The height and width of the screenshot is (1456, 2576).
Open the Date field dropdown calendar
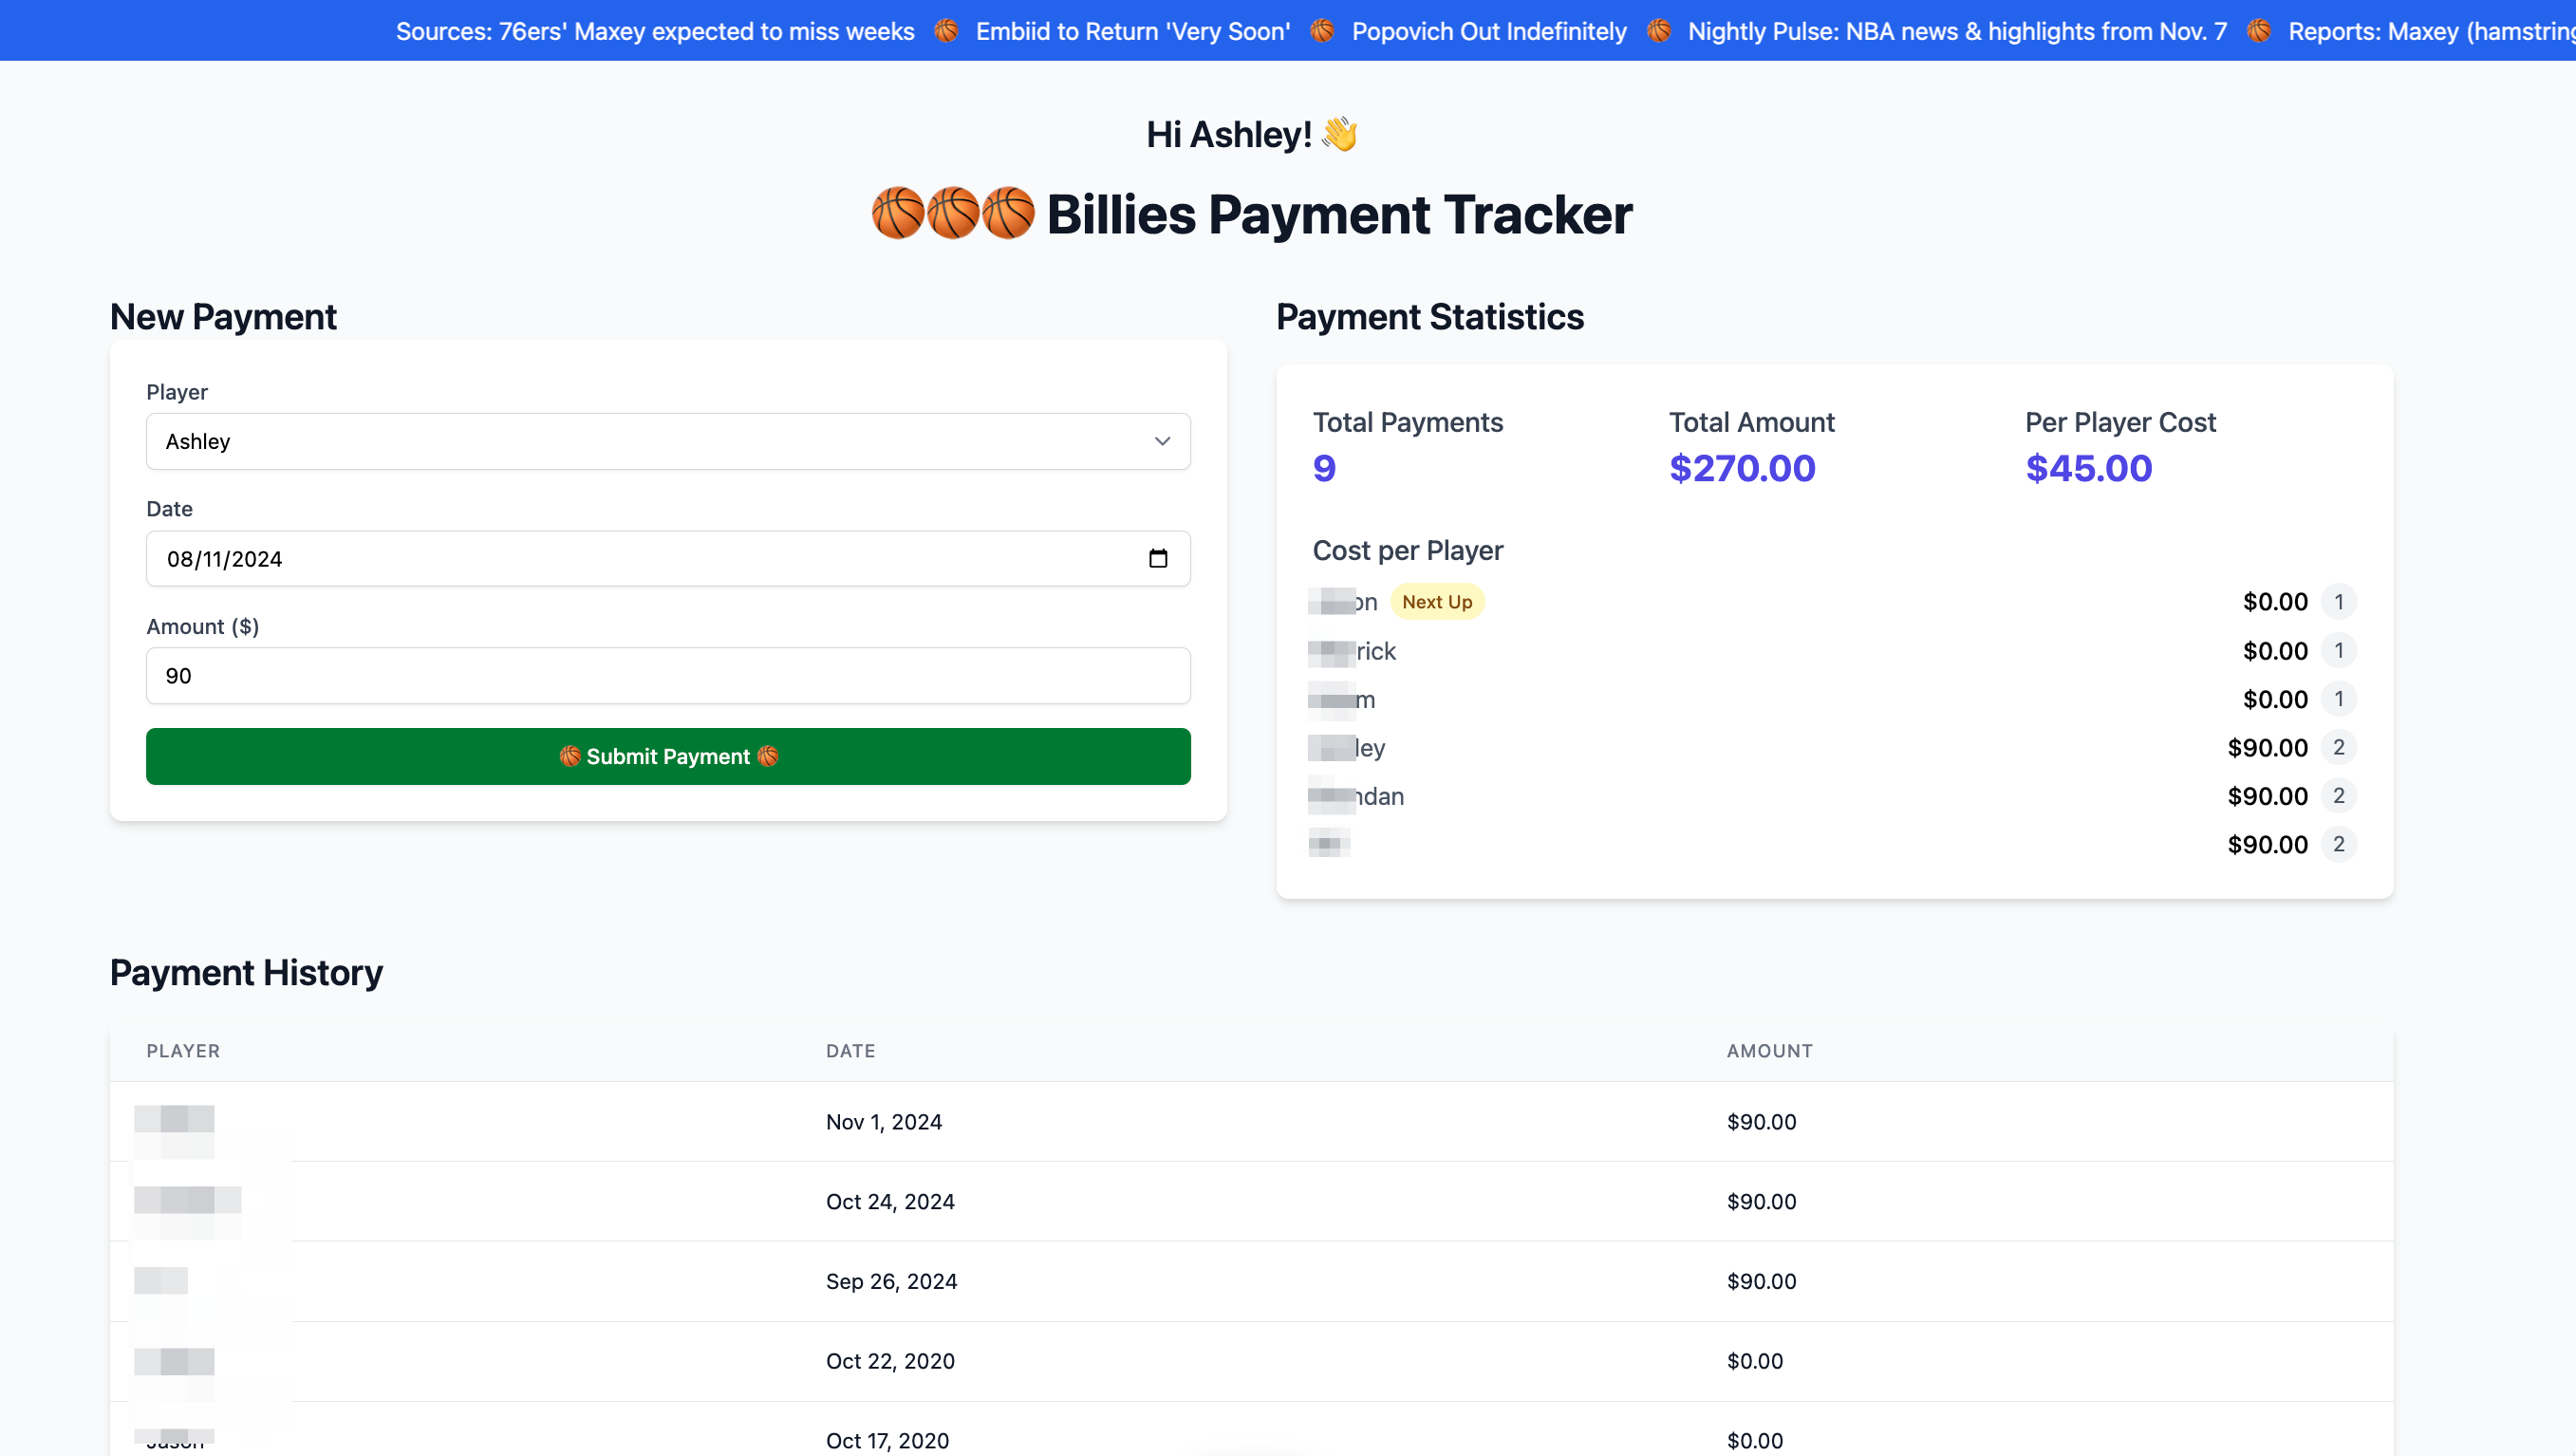(1158, 558)
